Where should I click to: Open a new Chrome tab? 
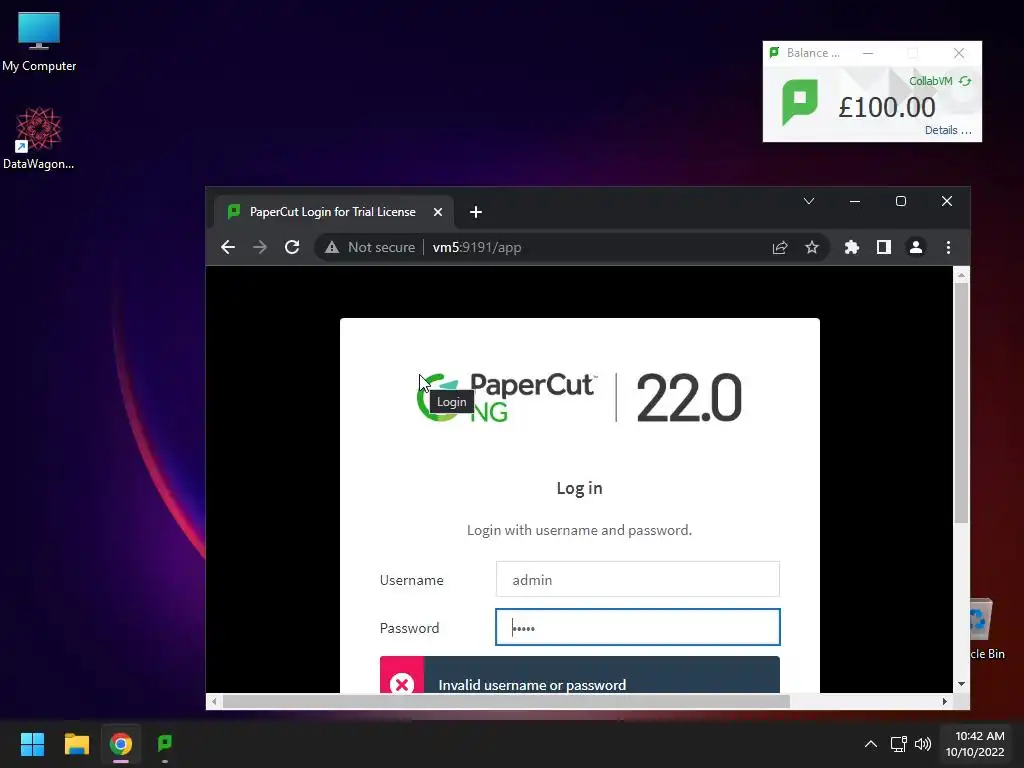pyautogui.click(x=475, y=212)
